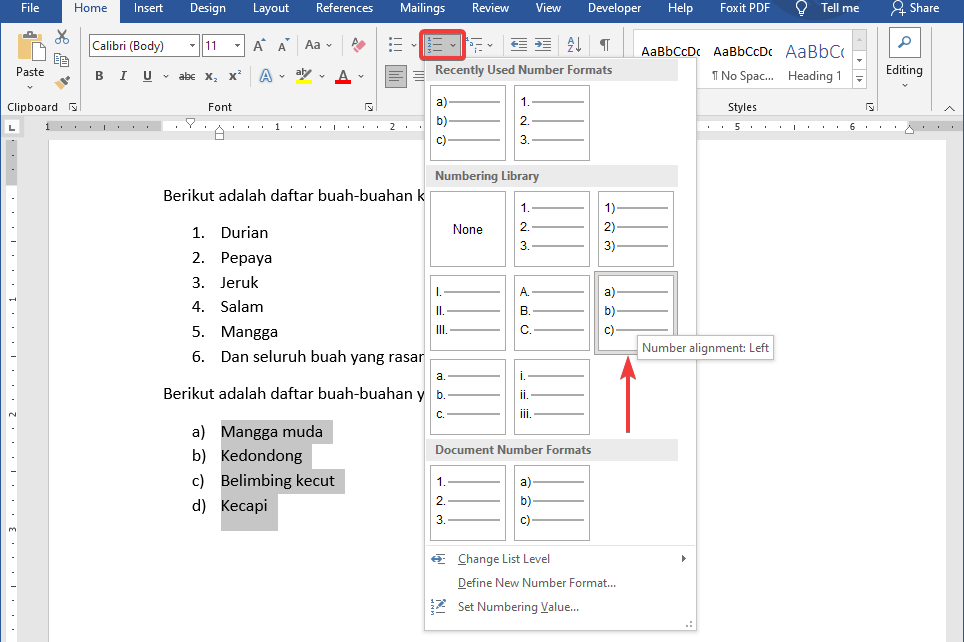Open the Font dialog launcher
This screenshot has height=642, width=964.
tap(369, 107)
